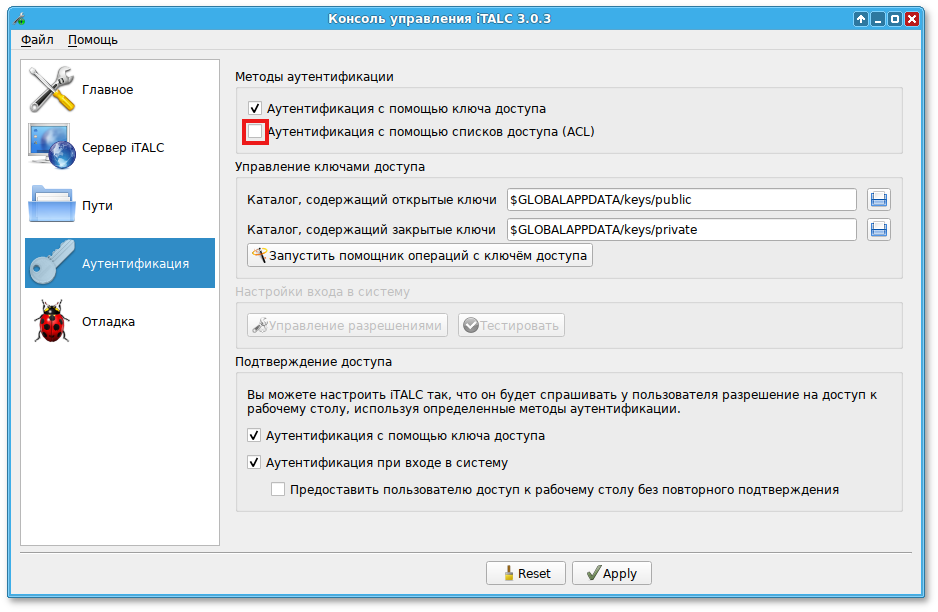
Task: Select the Аутентификация key icon
Action: point(52,263)
